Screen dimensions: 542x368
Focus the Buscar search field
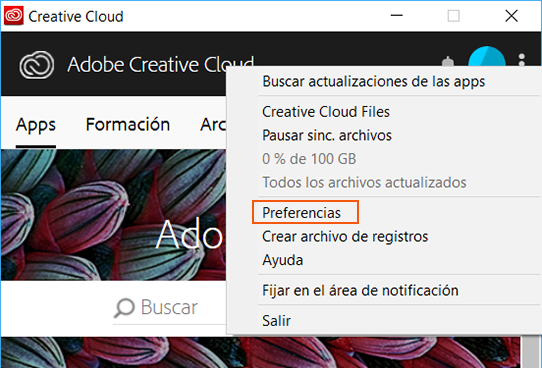click(x=169, y=307)
